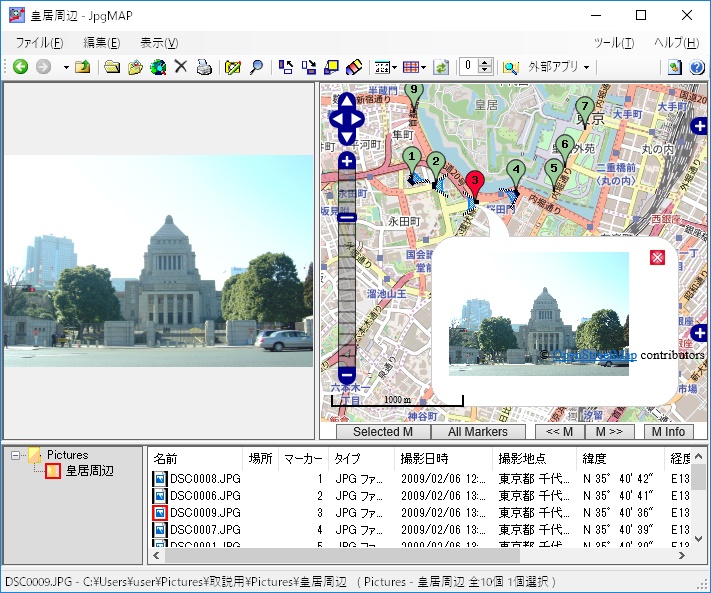The width and height of the screenshot is (711, 593).
Task: Click the green refresh icon
Action: (441, 67)
